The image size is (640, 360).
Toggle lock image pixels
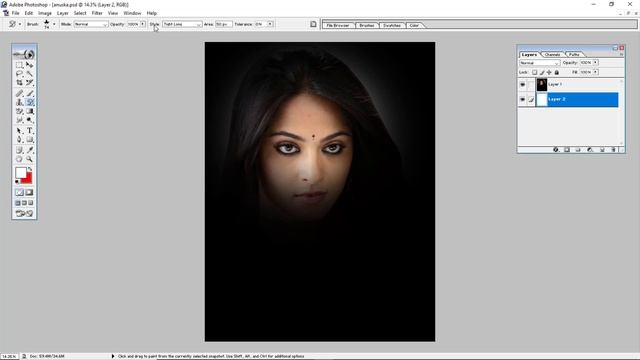click(542, 72)
